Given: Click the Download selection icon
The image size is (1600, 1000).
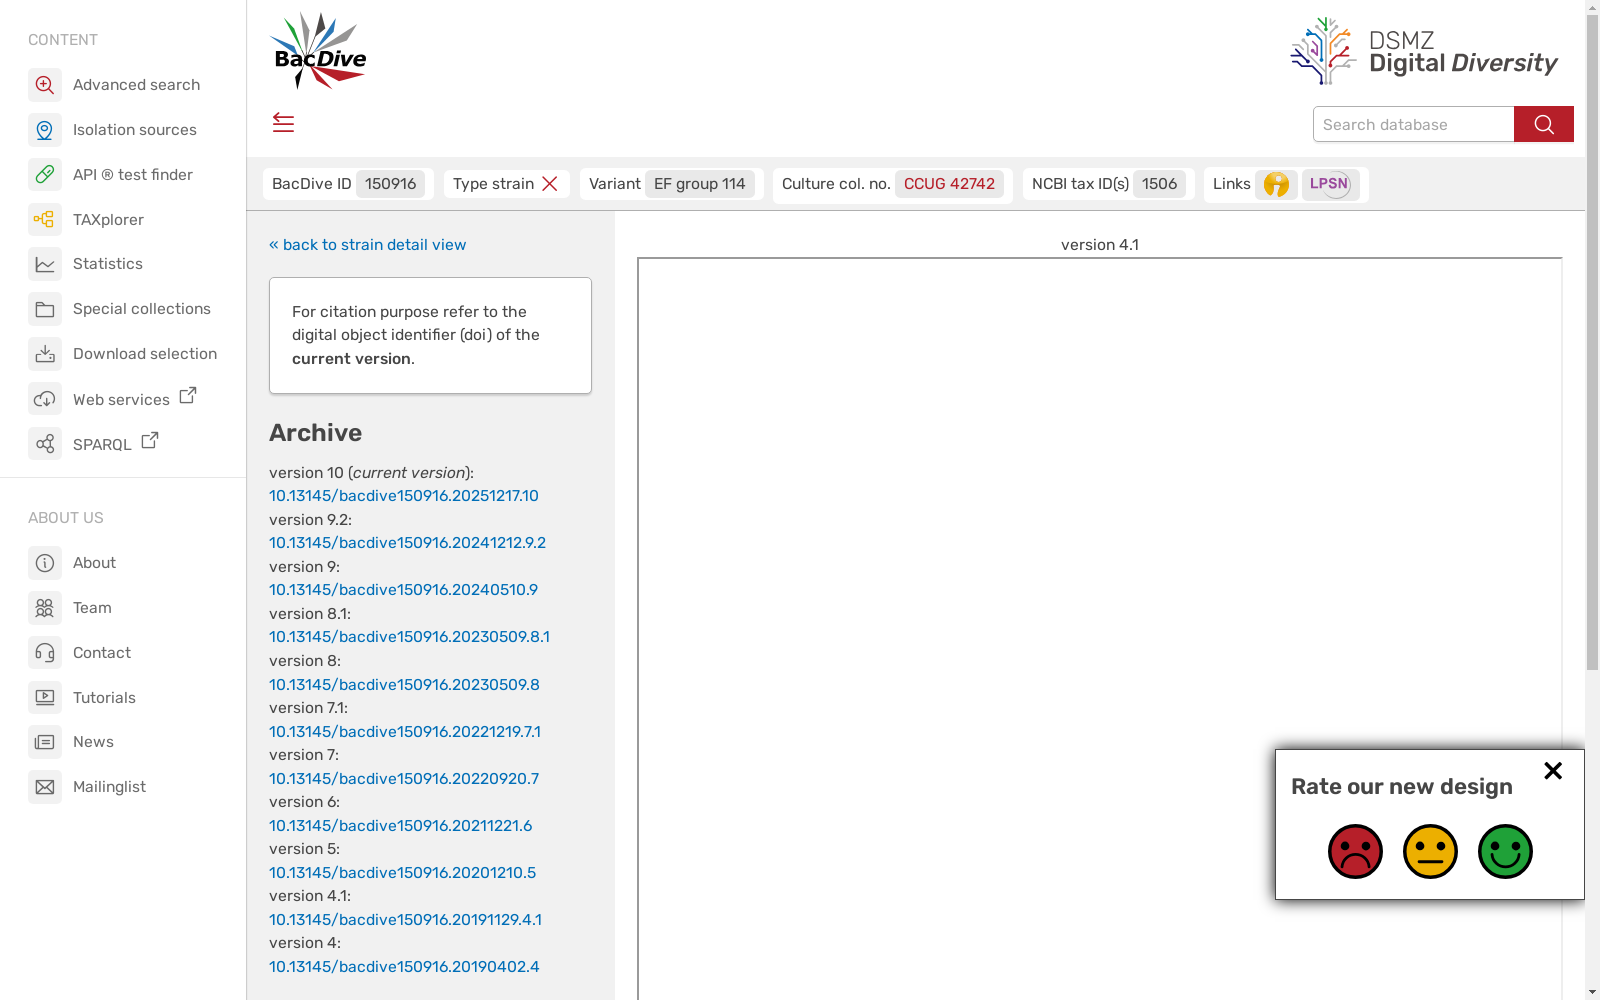Looking at the screenshot, I should (45, 354).
